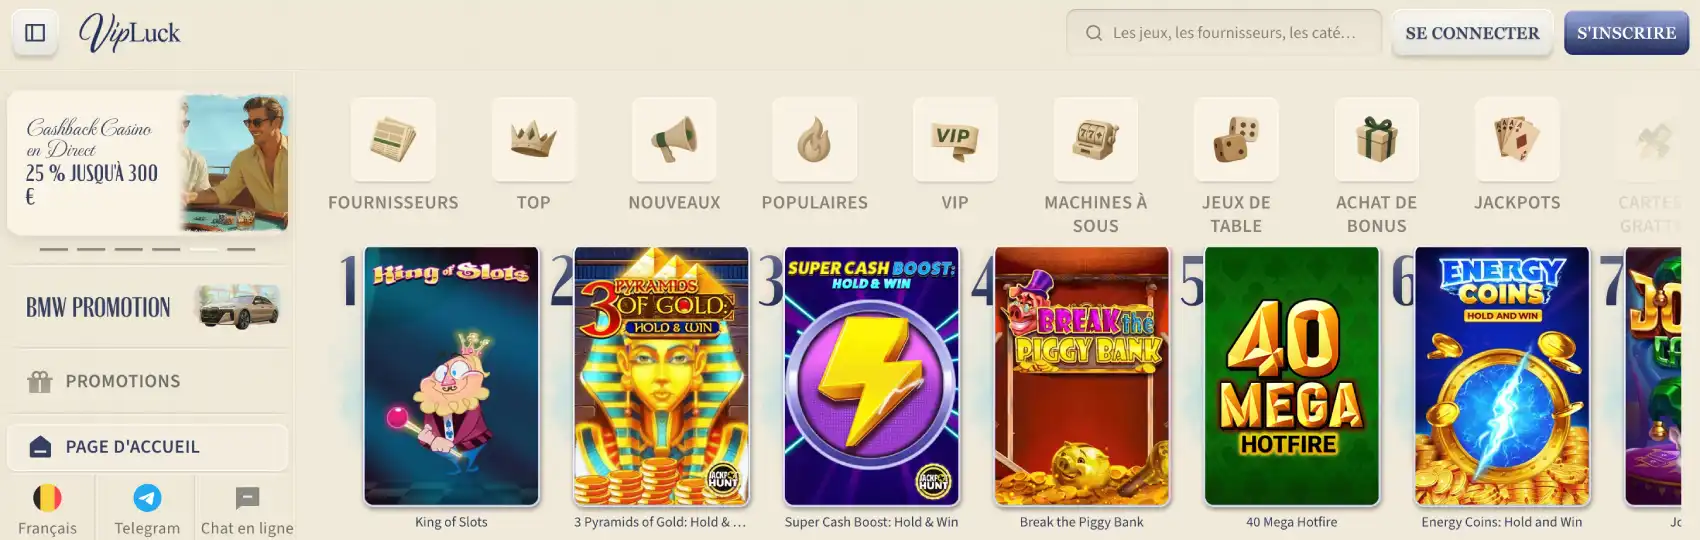This screenshot has width=1700, height=540.
Task: Go to Page d'accueil menu item
Action: [148, 447]
